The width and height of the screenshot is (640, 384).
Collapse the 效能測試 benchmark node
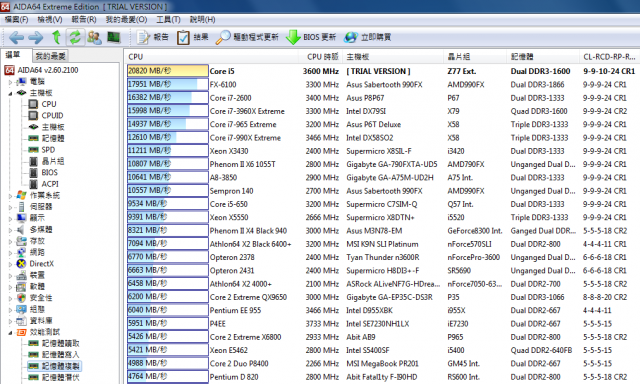pos(10,333)
